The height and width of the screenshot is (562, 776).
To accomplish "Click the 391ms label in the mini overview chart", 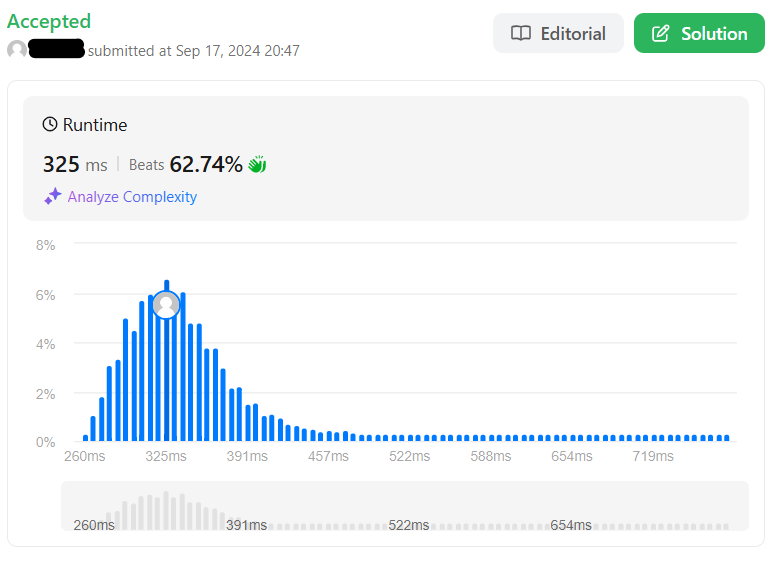I will 246,525.
